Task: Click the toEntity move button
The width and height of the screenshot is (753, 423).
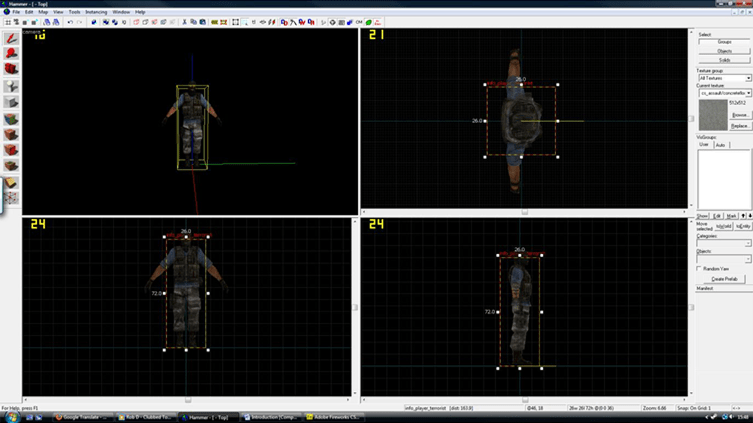Action: (743, 226)
